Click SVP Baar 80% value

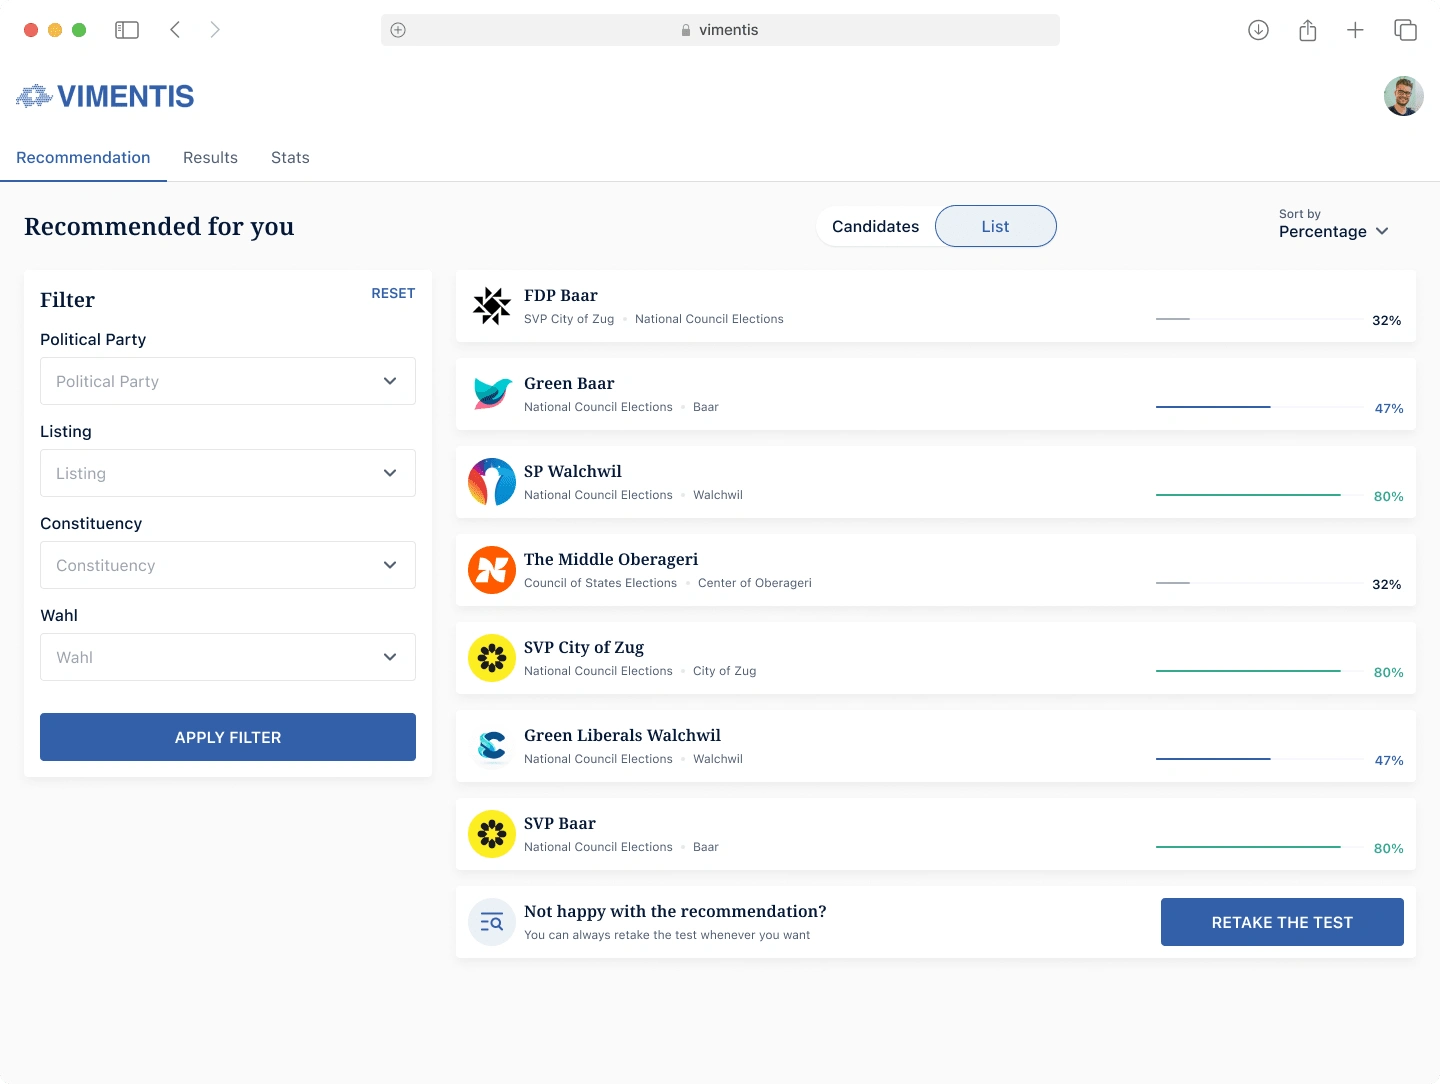tap(1388, 848)
